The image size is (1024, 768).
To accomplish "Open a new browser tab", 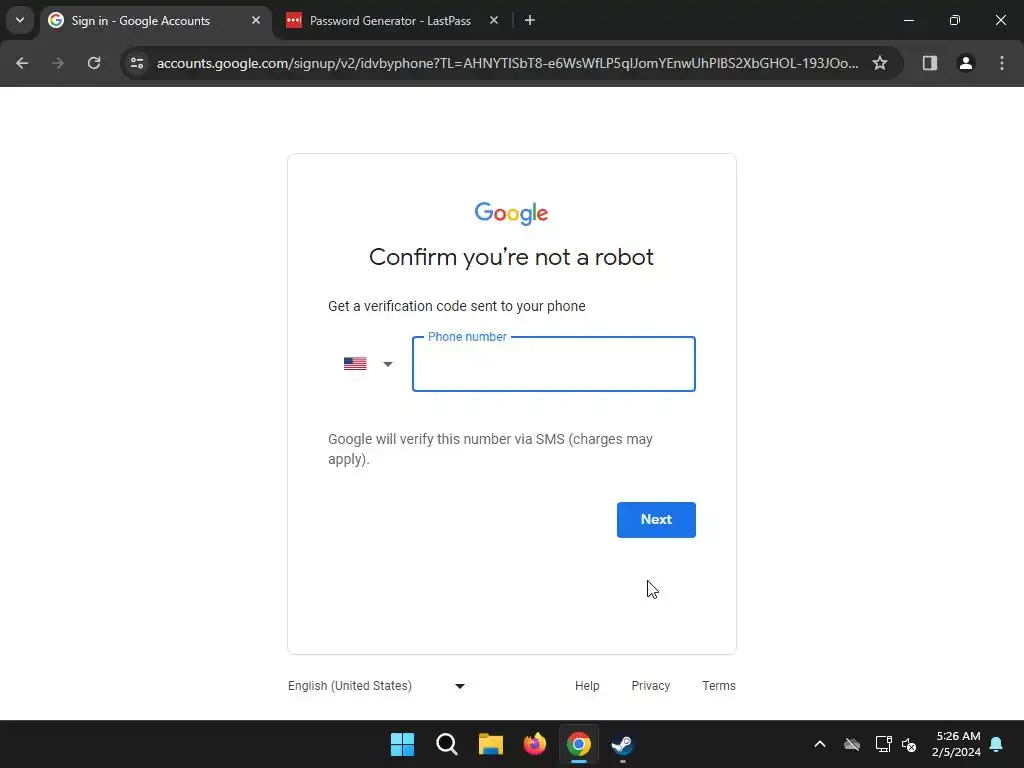I will (530, 21).
